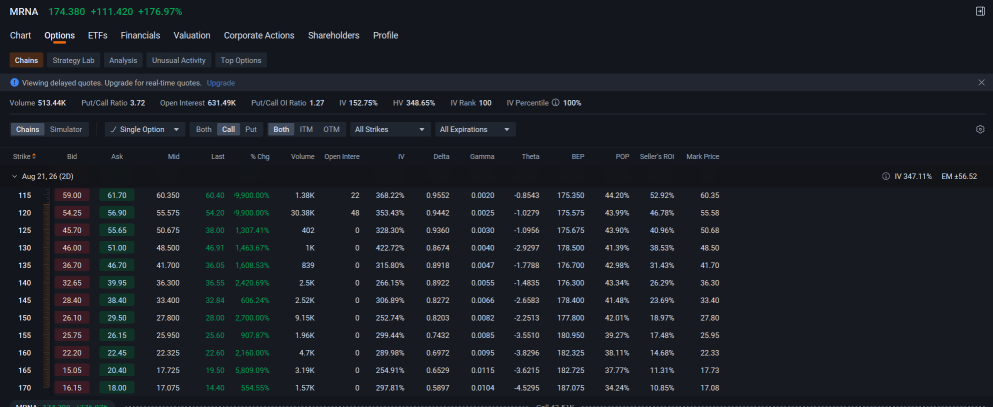This screenshot has height=407, width=993.
Task: Select the 150 strike row label
Action: tap(25, 318)
